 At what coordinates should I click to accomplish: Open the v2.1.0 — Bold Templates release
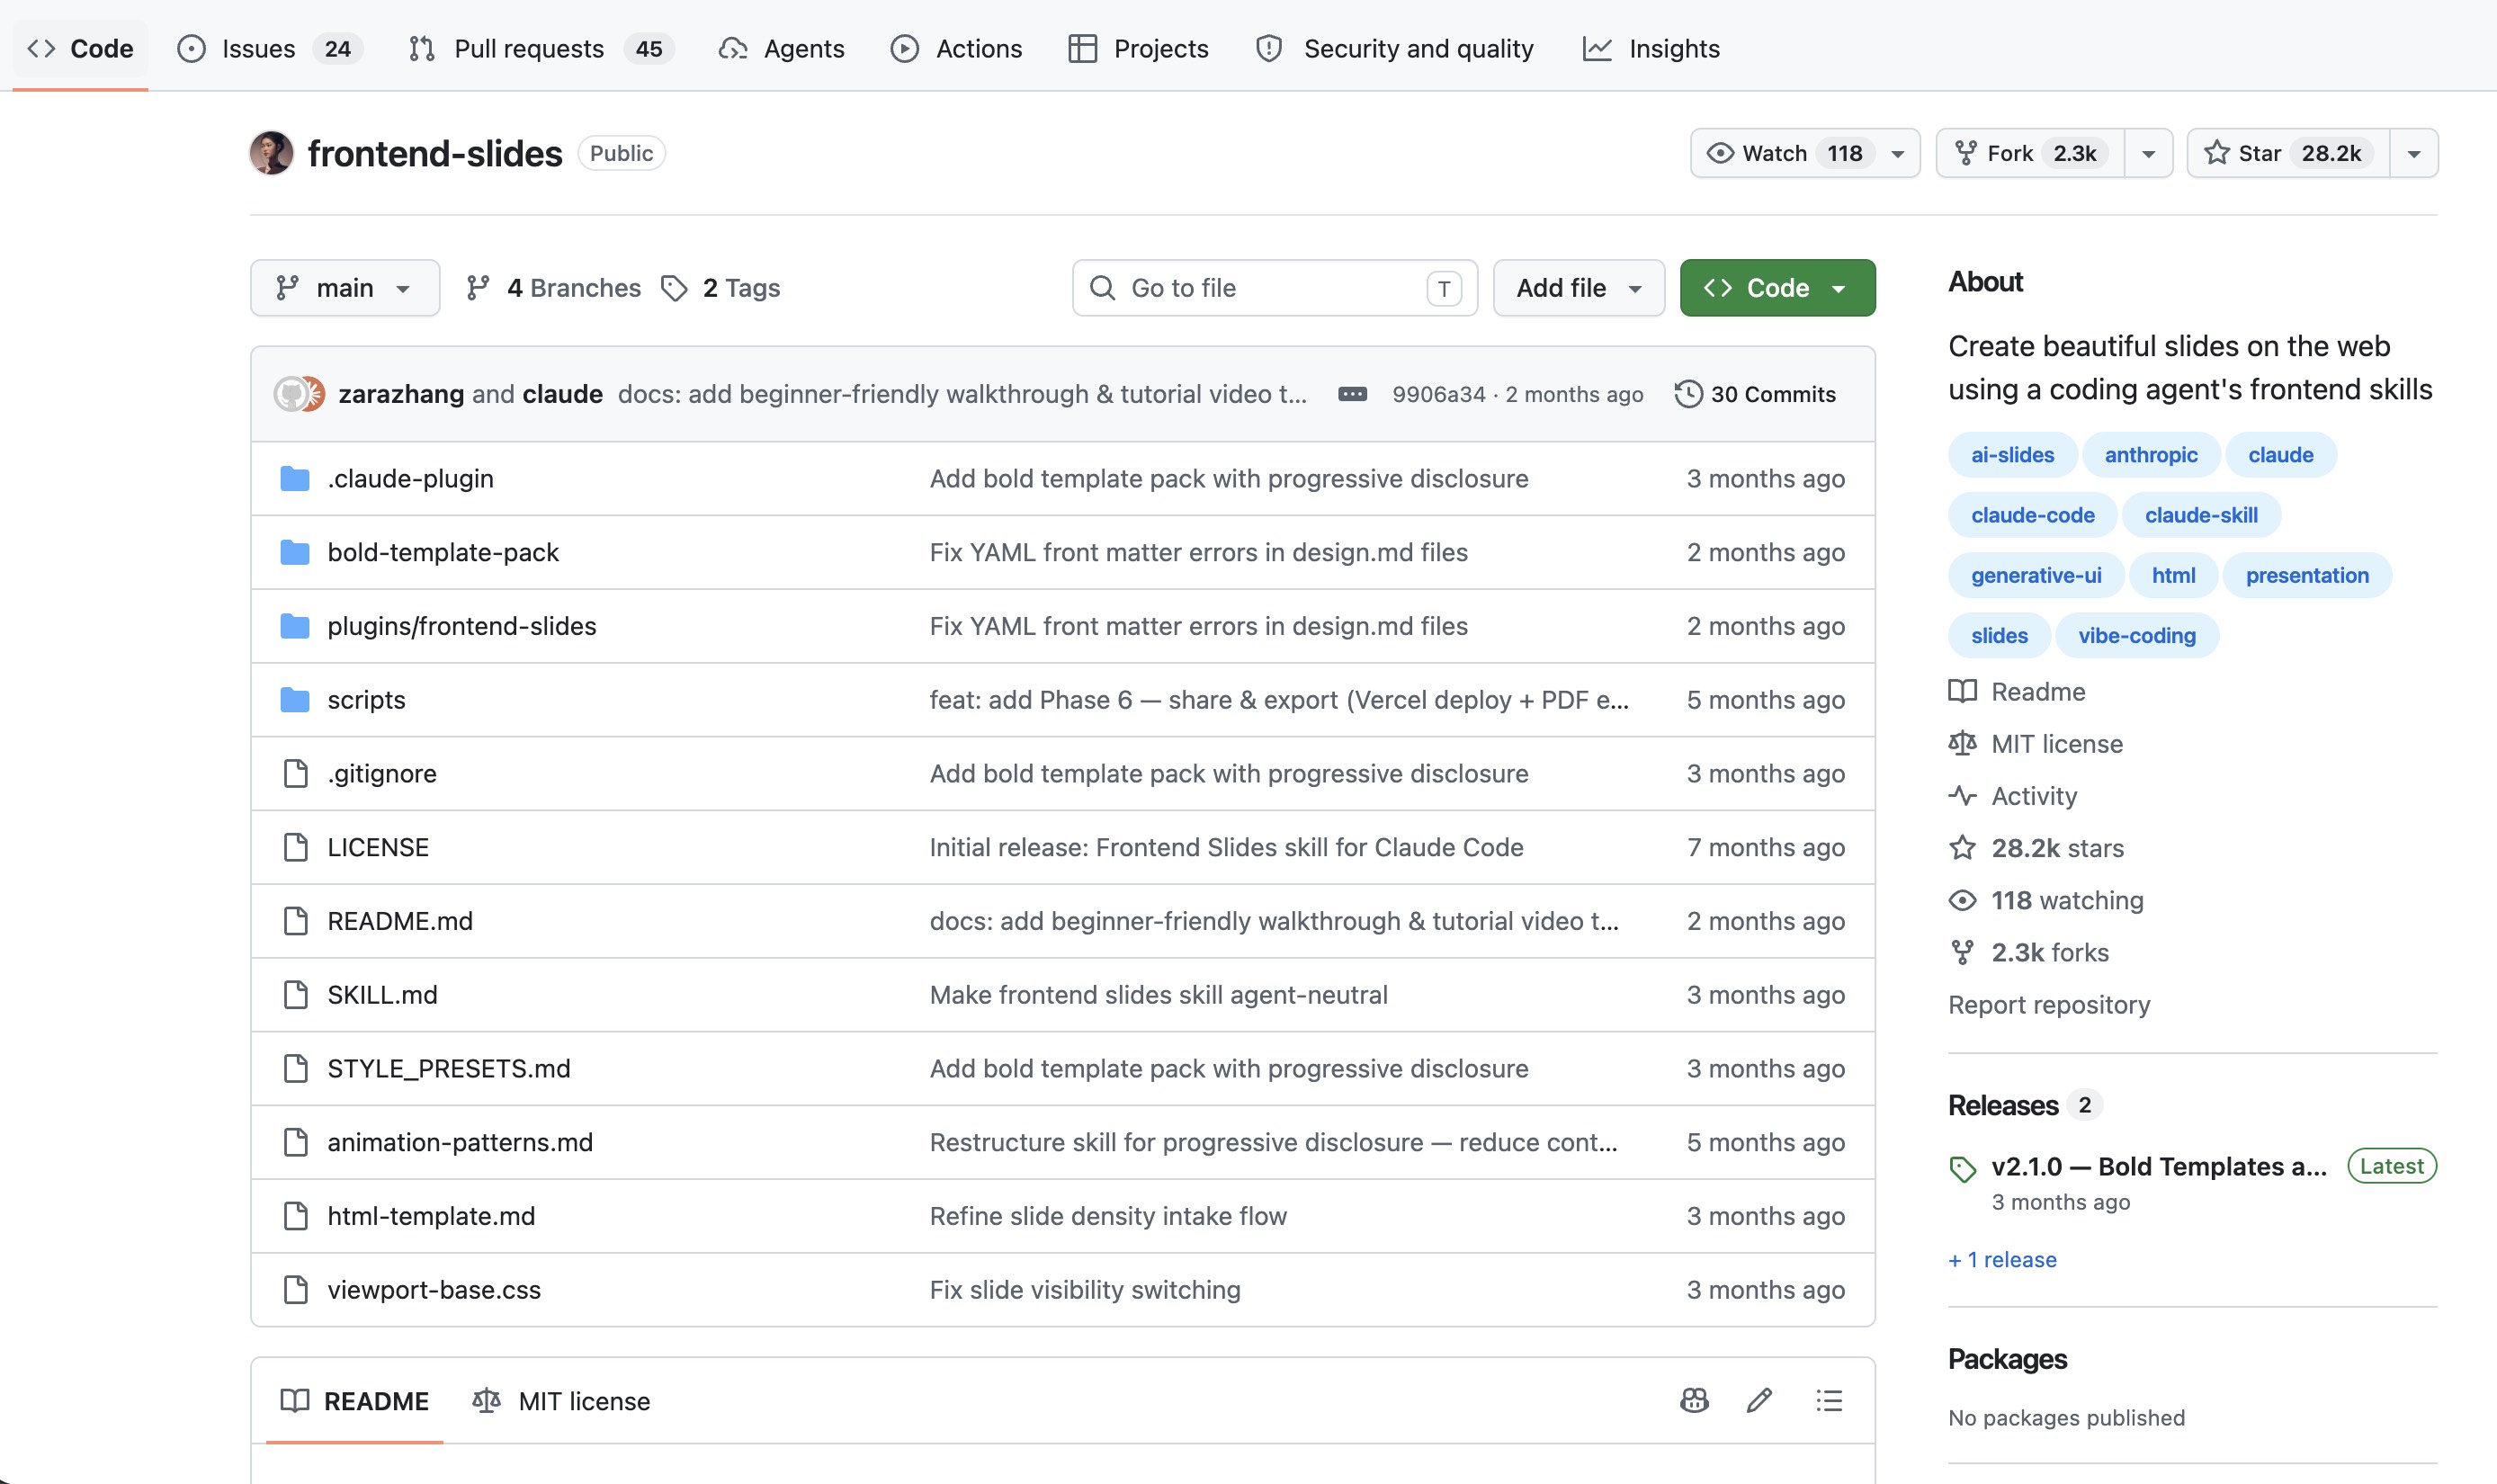point(2159,1166)
